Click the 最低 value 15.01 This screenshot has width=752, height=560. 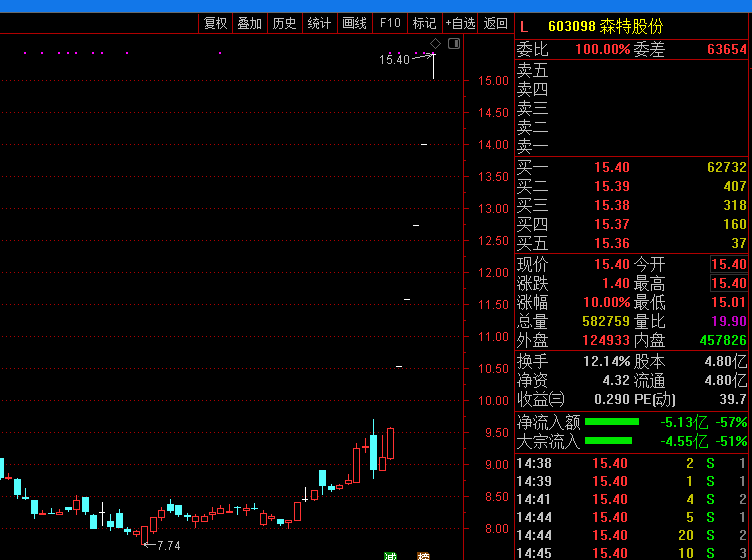click(x=728, y=302)
